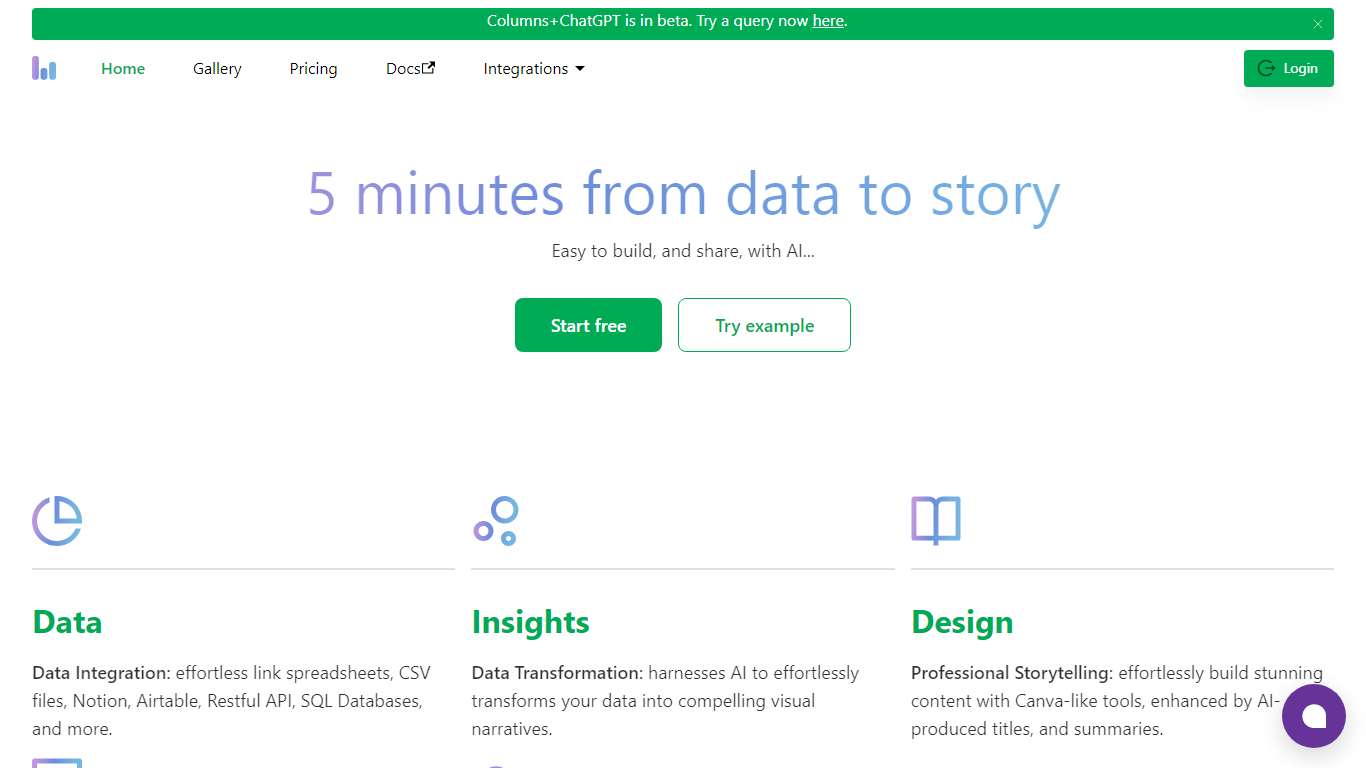This screenshot has height=768, width=1366.
Task: Go to the Home tab
Action: (123, 69)
